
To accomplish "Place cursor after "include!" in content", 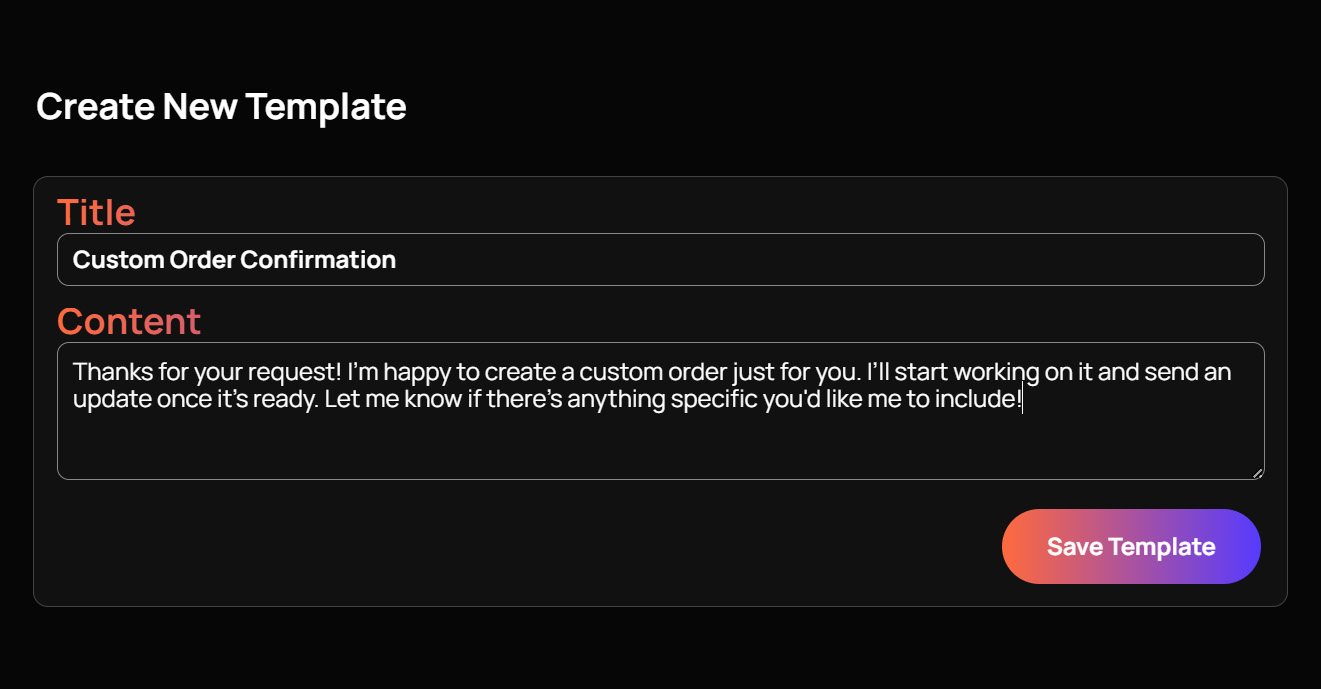I will coord(1022,401).
